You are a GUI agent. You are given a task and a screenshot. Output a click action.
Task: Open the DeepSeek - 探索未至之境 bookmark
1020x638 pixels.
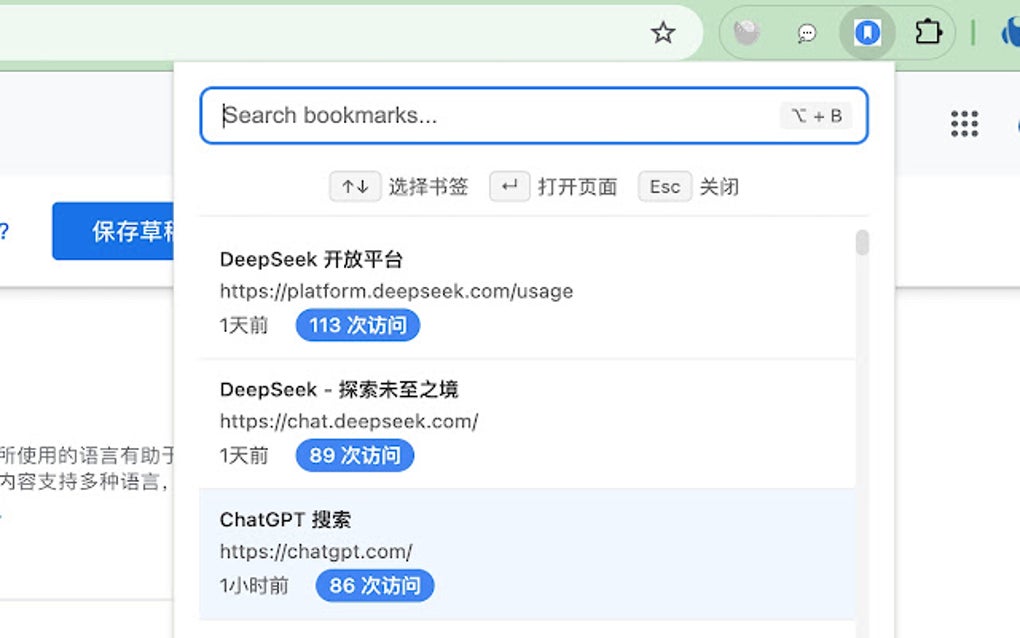coord(527,423)
